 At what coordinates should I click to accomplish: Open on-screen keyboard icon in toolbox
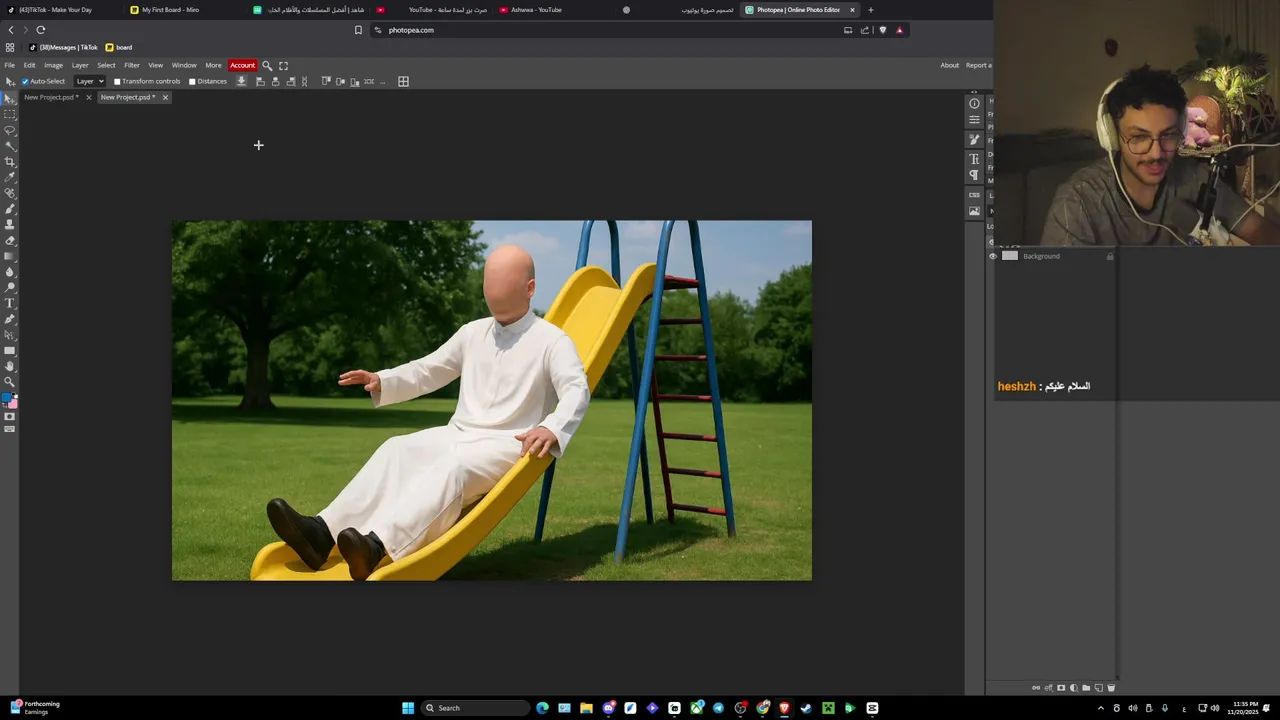coord(10,429)
